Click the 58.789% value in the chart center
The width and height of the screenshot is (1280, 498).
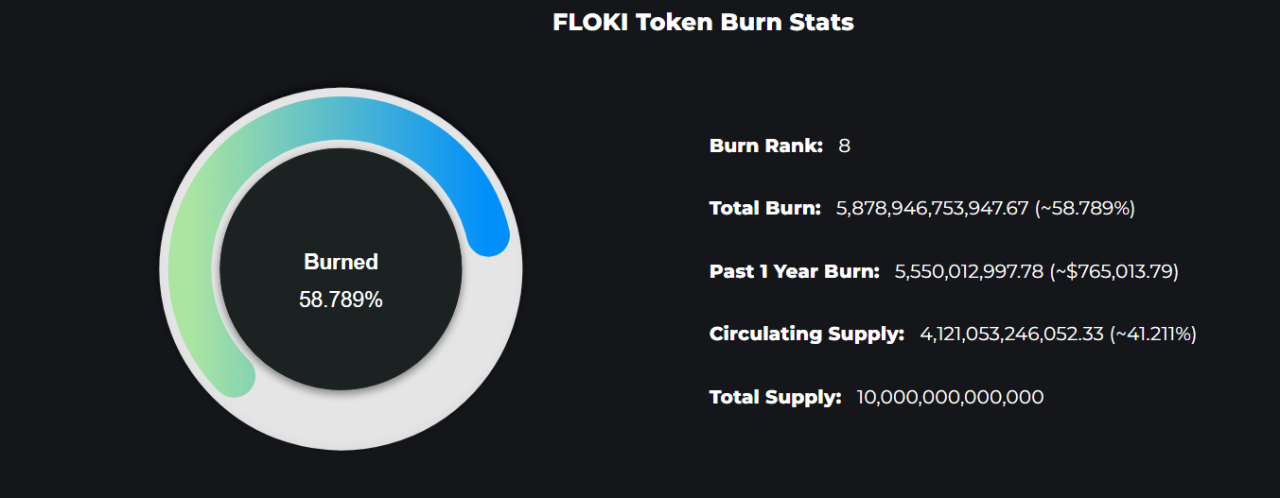[341, 299]
